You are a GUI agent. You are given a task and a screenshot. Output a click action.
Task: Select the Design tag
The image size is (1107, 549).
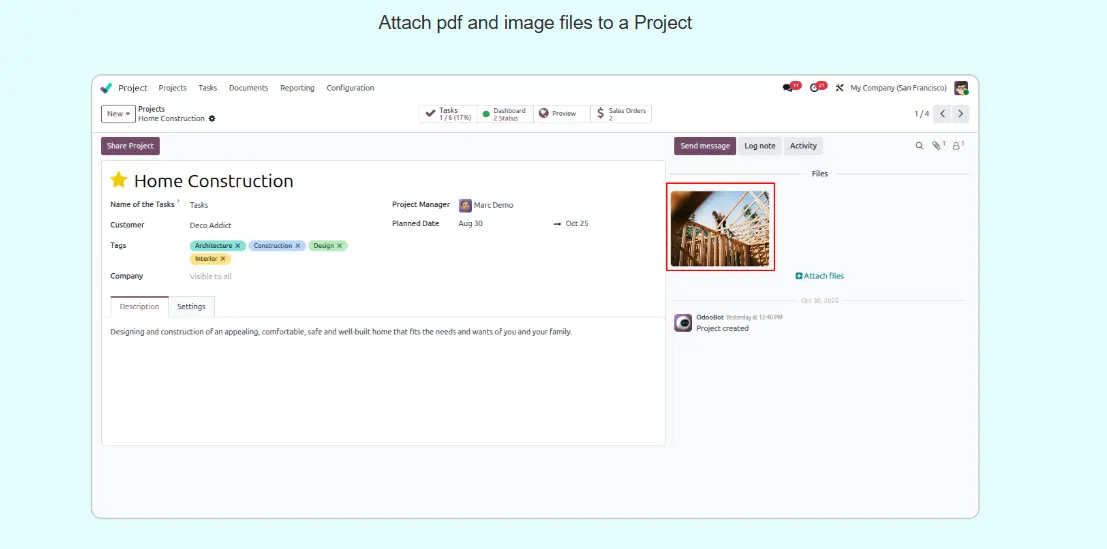(x=323, y=246)
